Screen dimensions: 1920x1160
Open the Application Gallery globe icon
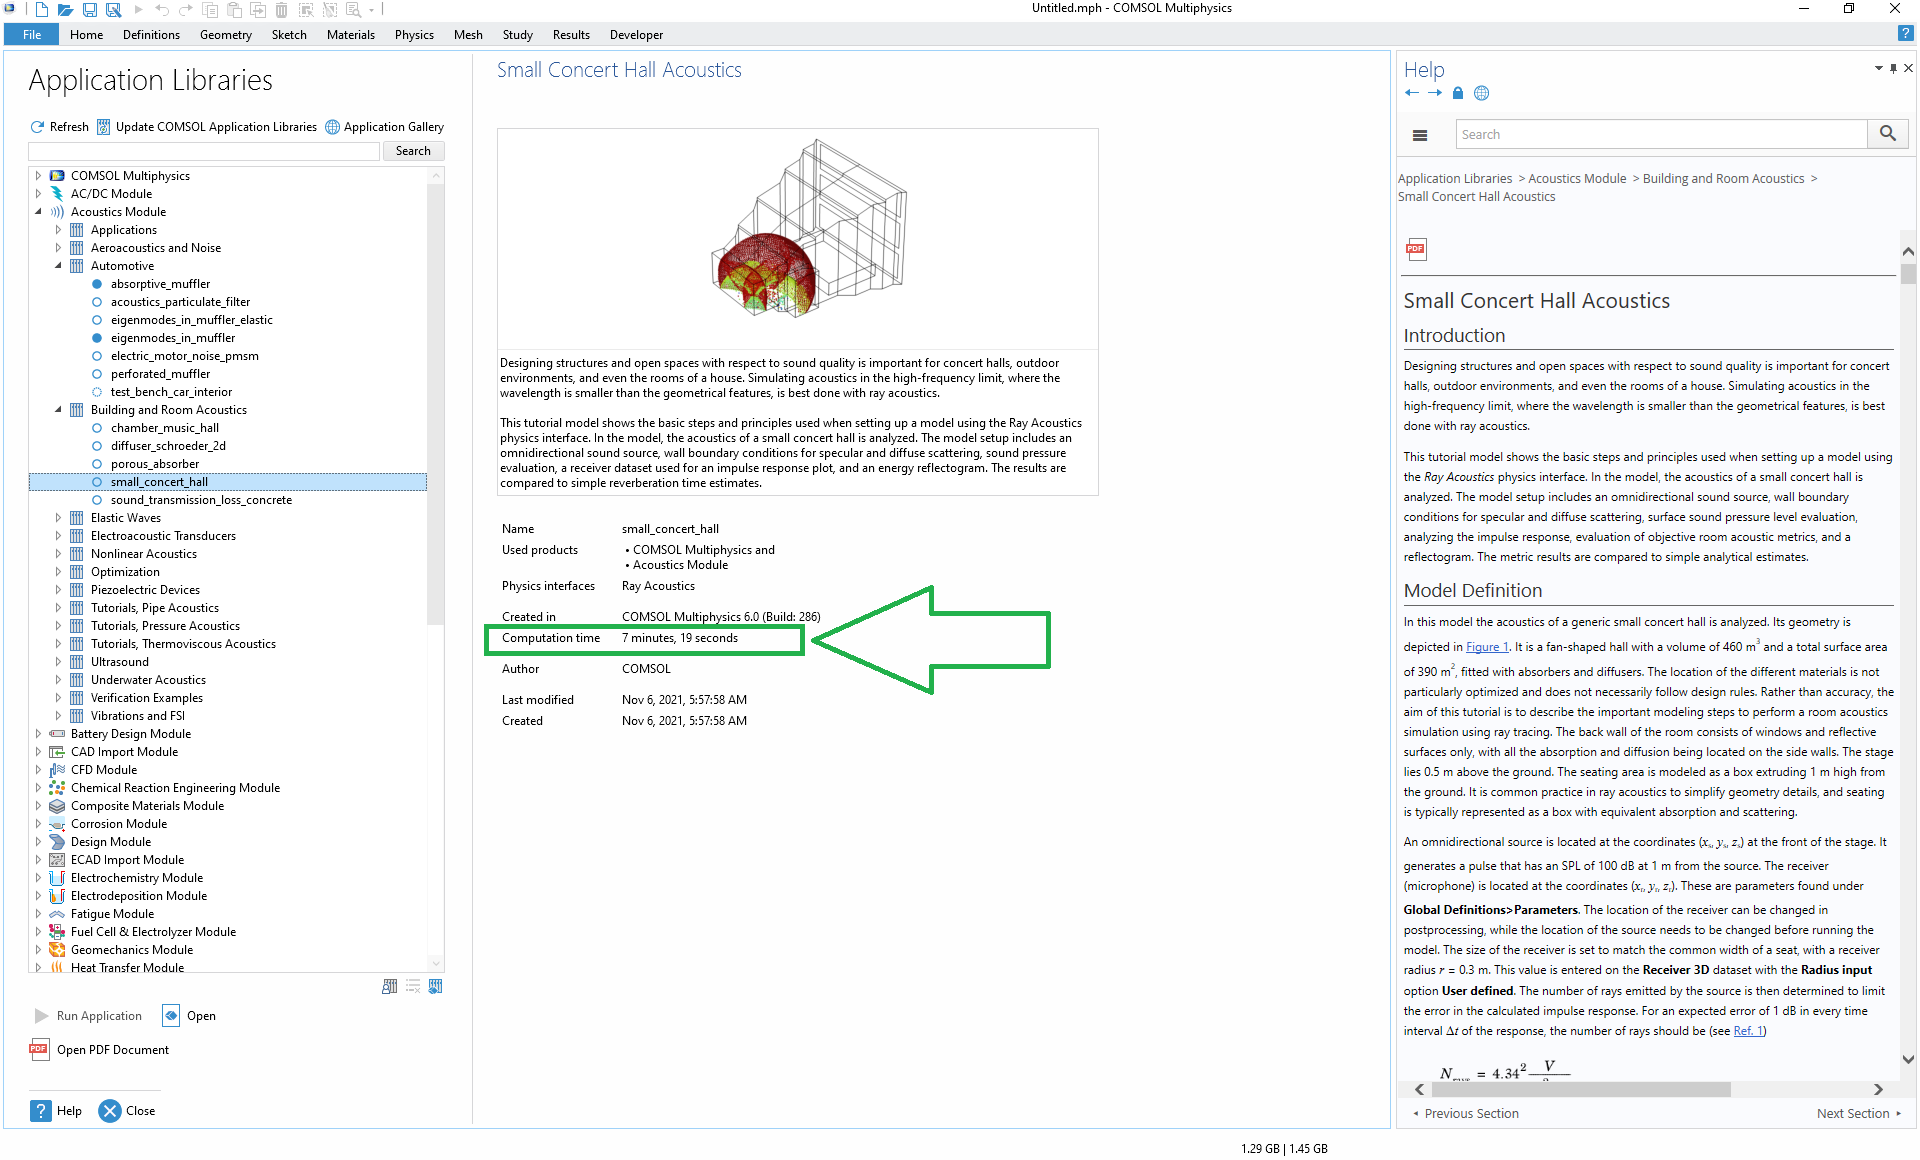[332, 127]
